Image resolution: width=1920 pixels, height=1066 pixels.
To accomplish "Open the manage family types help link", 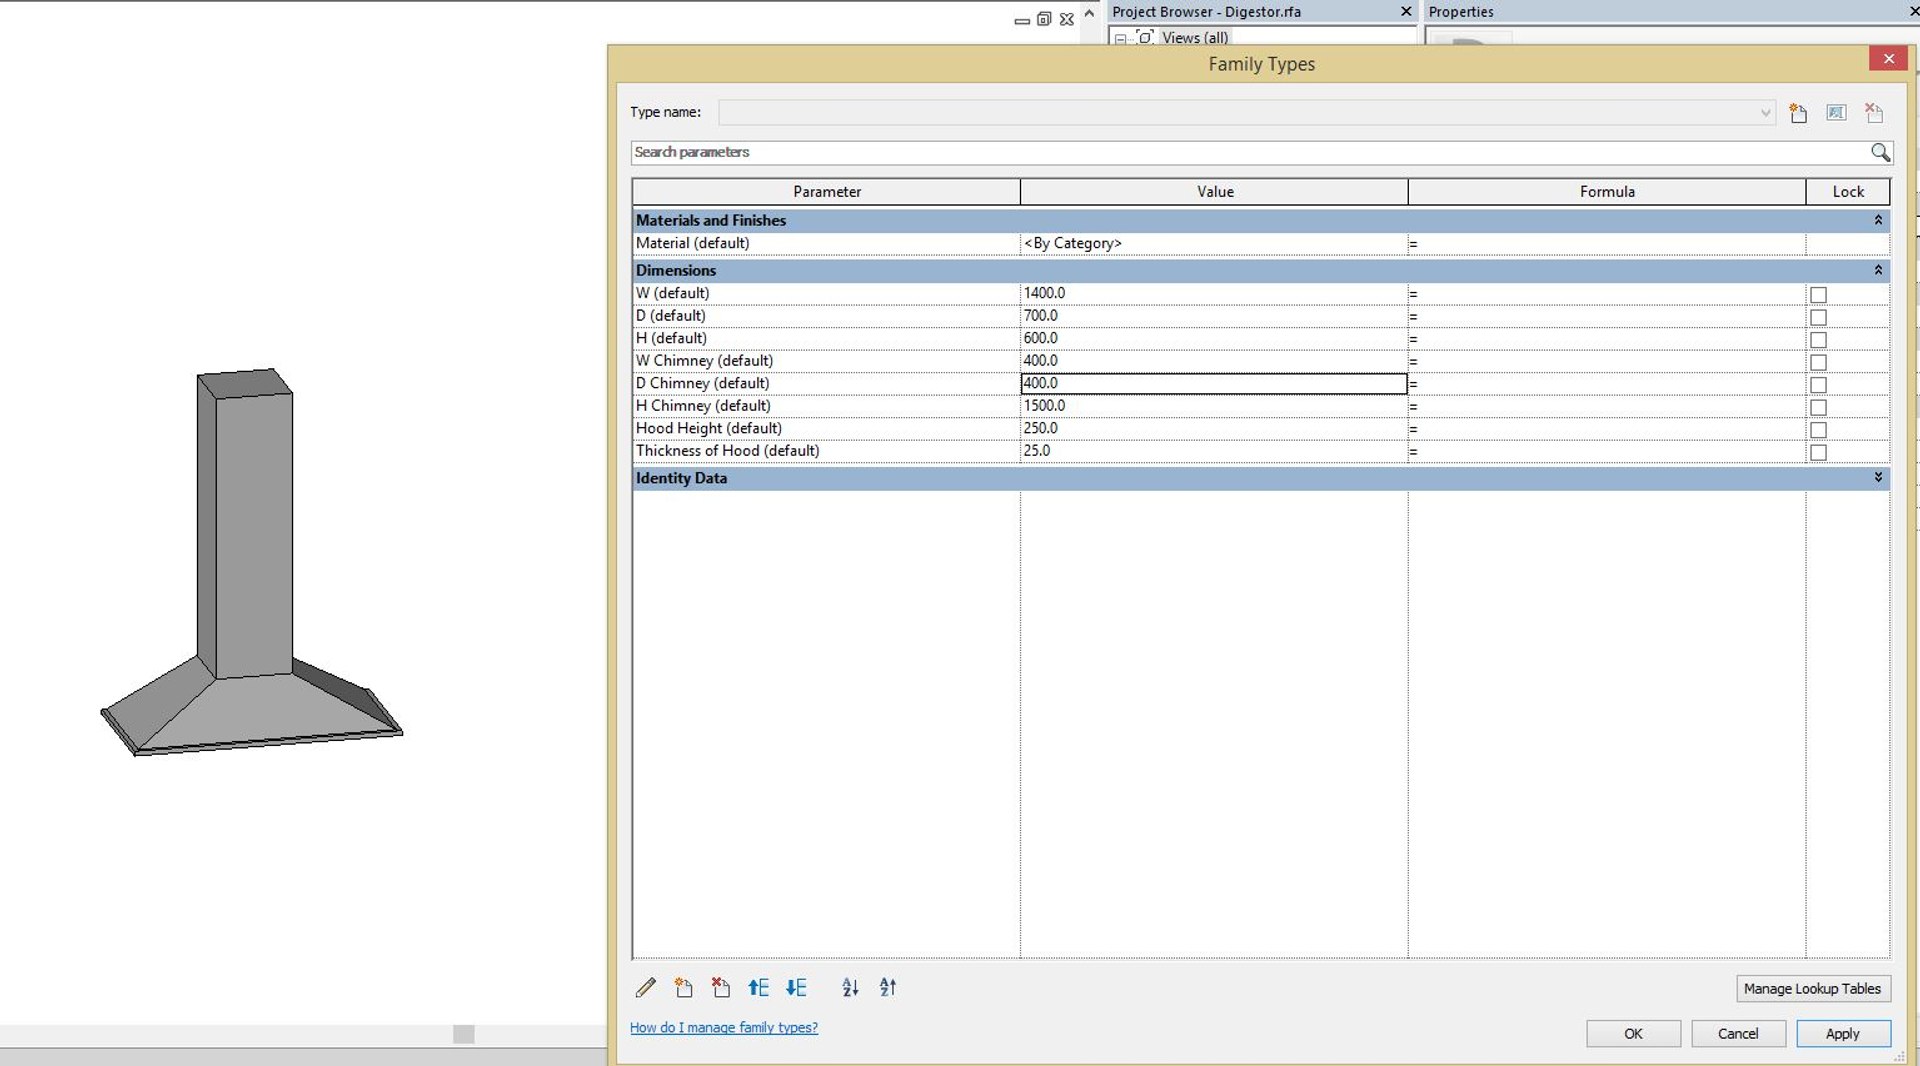I will pyautogui.click(x=724, y=1028).
